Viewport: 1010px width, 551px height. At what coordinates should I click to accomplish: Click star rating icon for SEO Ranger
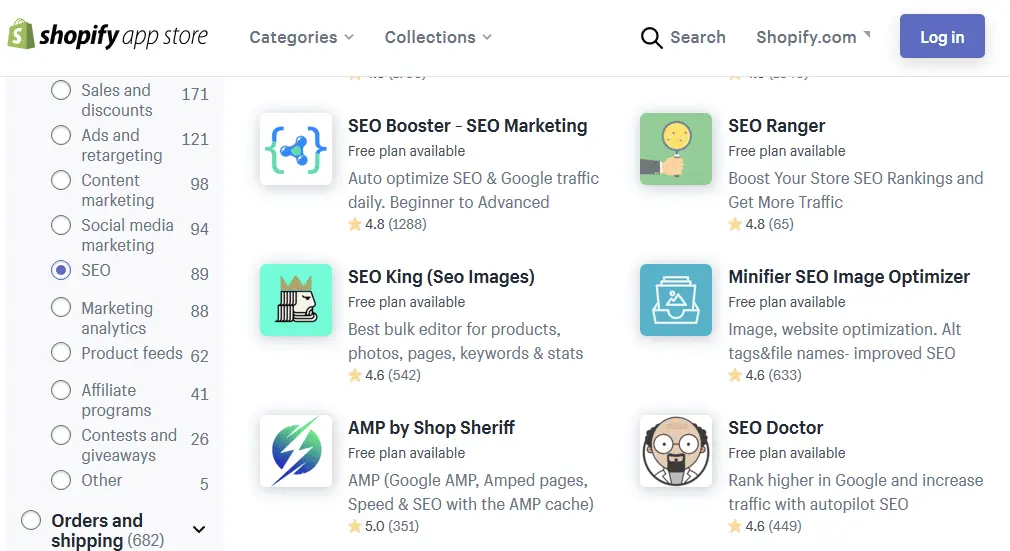(735, 224)
